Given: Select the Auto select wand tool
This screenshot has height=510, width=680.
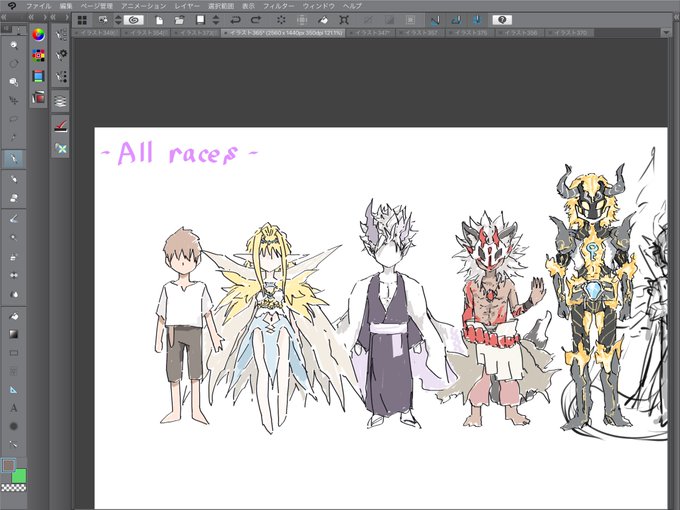Looking at the screenshot, I should (x=14, y=138).
